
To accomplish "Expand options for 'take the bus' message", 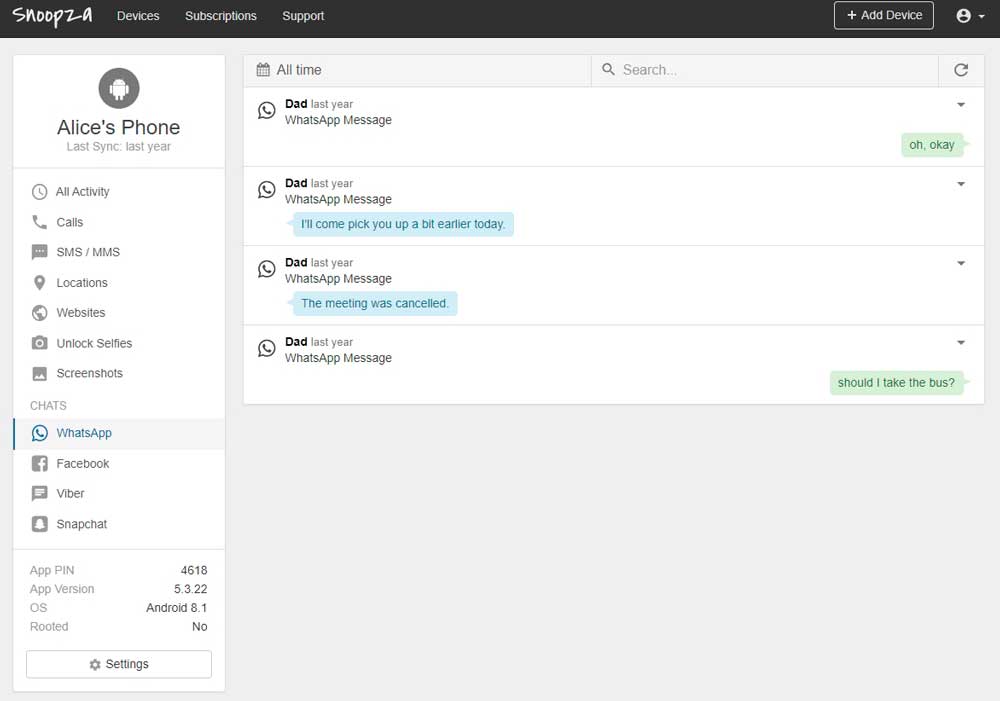I will click(960, 343).
